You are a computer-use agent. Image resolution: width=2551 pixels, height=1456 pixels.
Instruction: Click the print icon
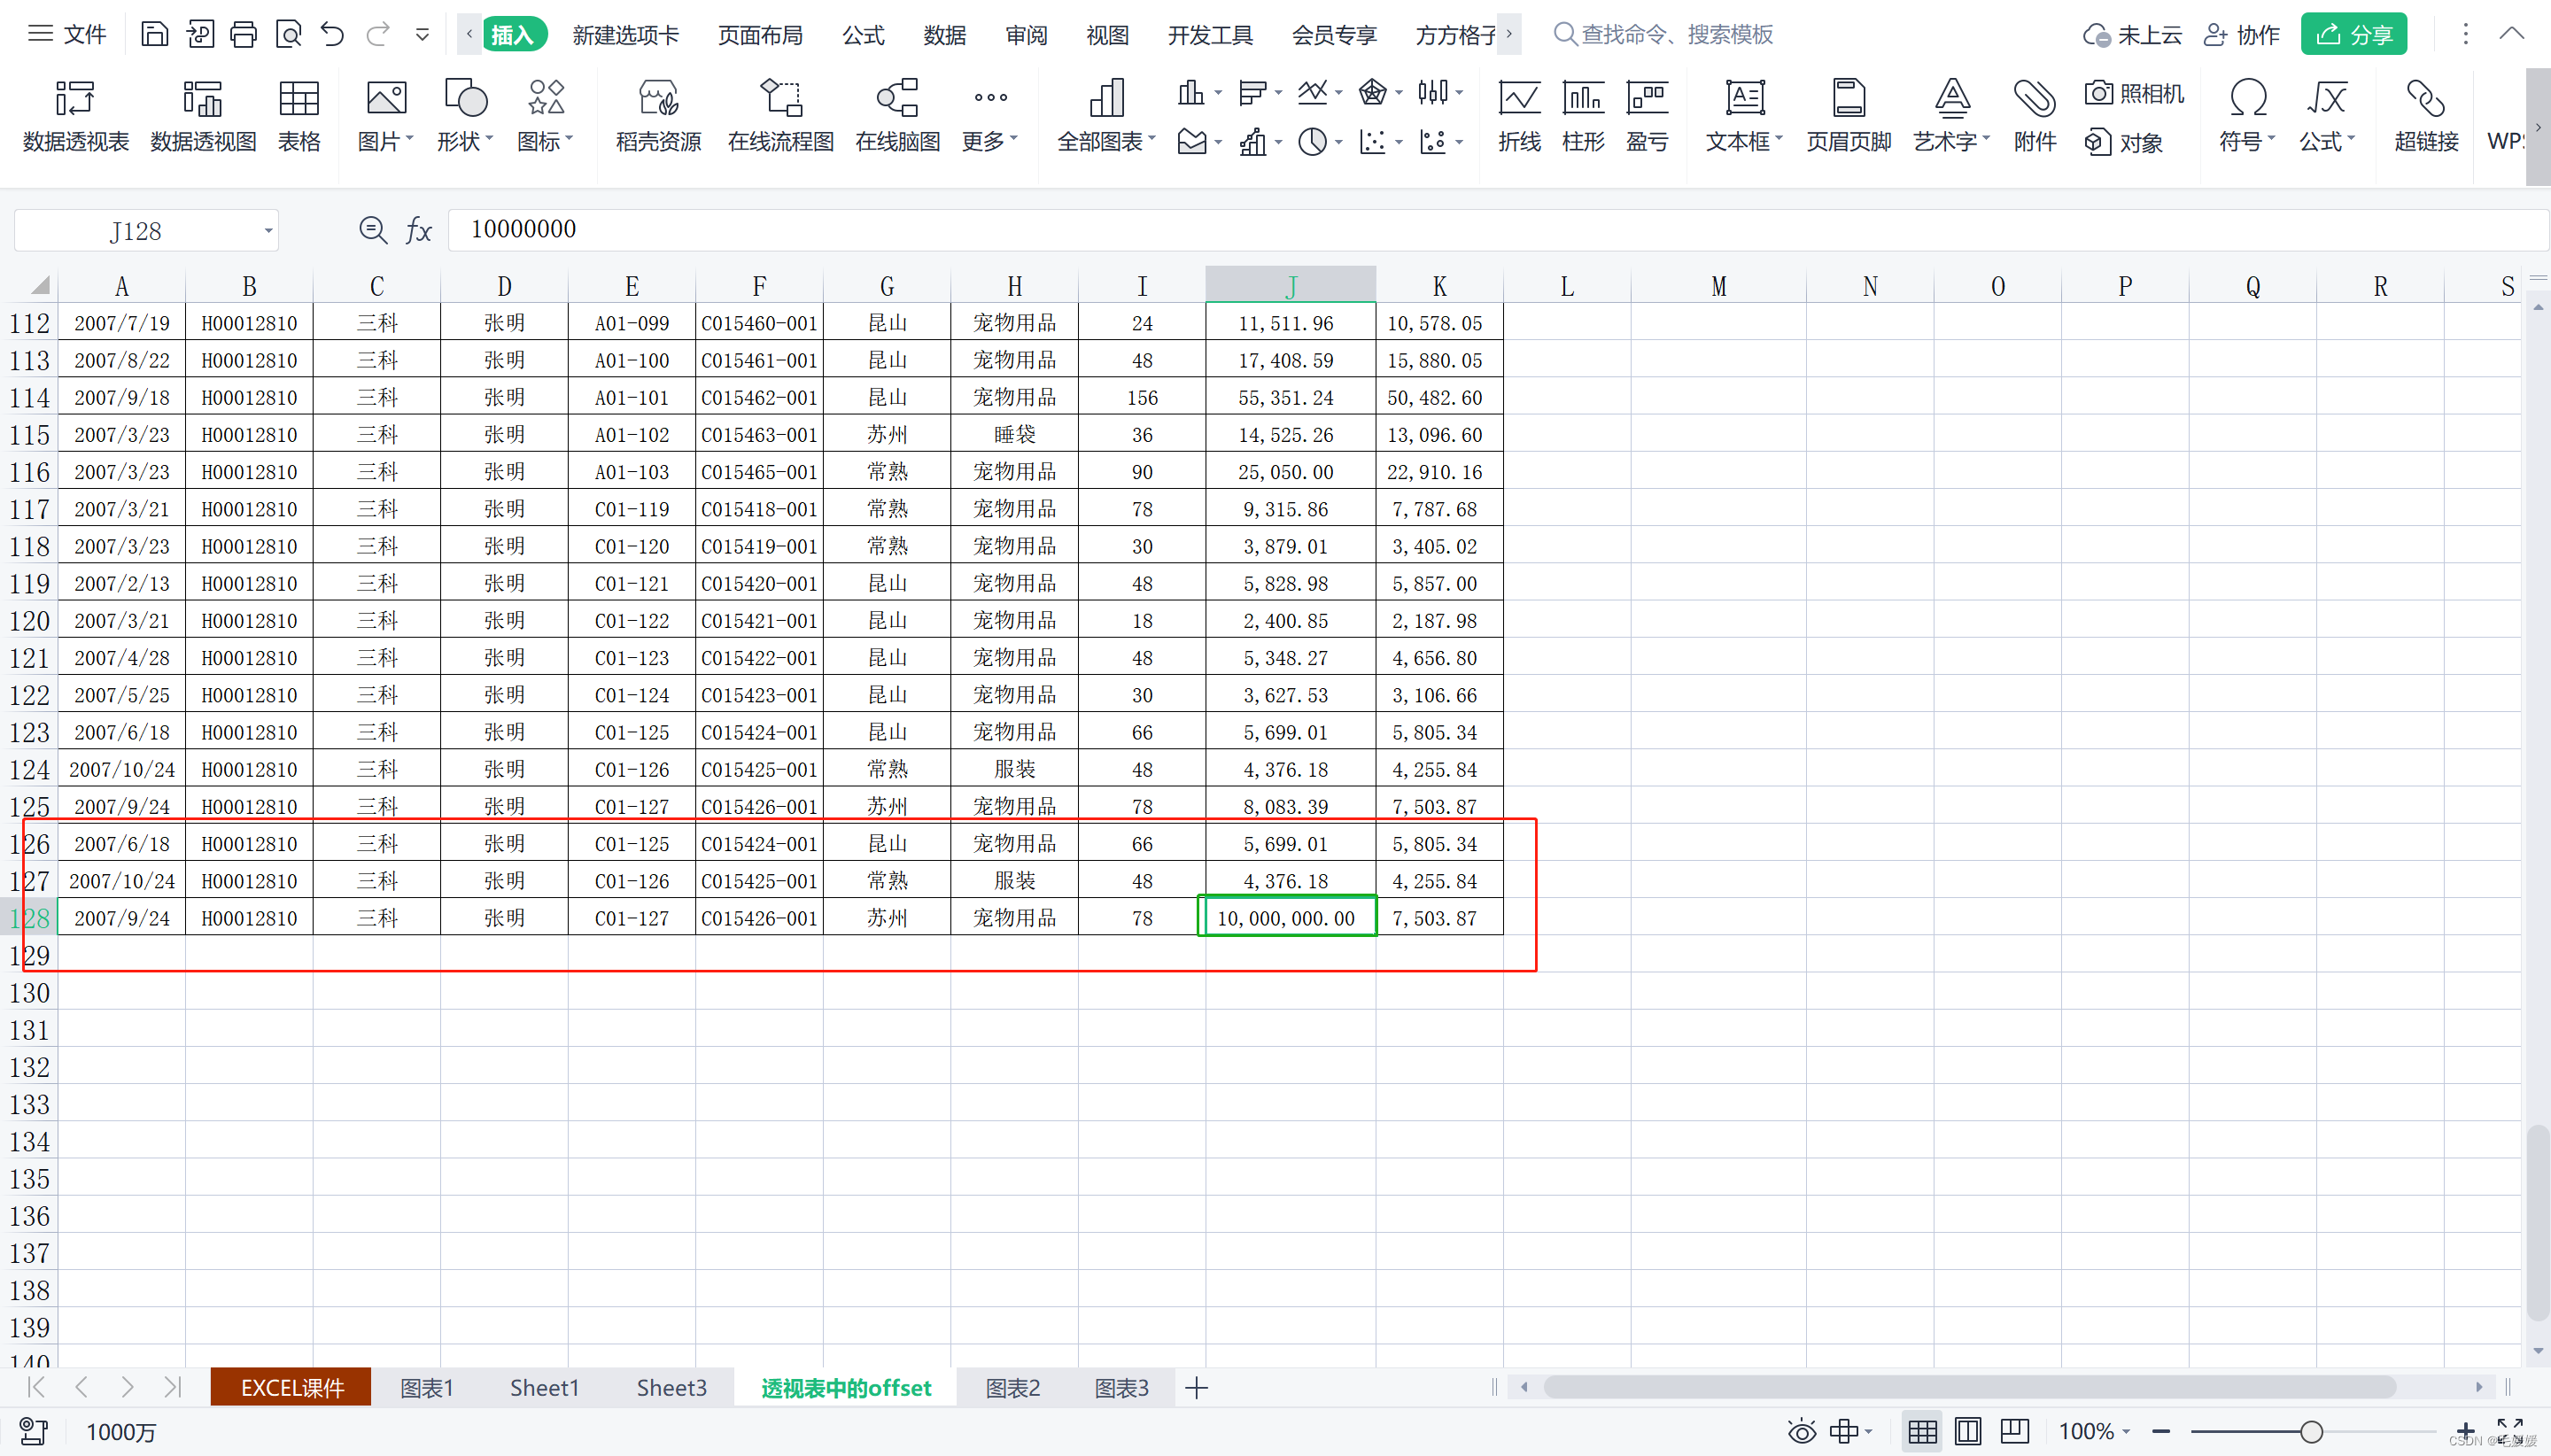pyautogui.click(x=243, y=35)
